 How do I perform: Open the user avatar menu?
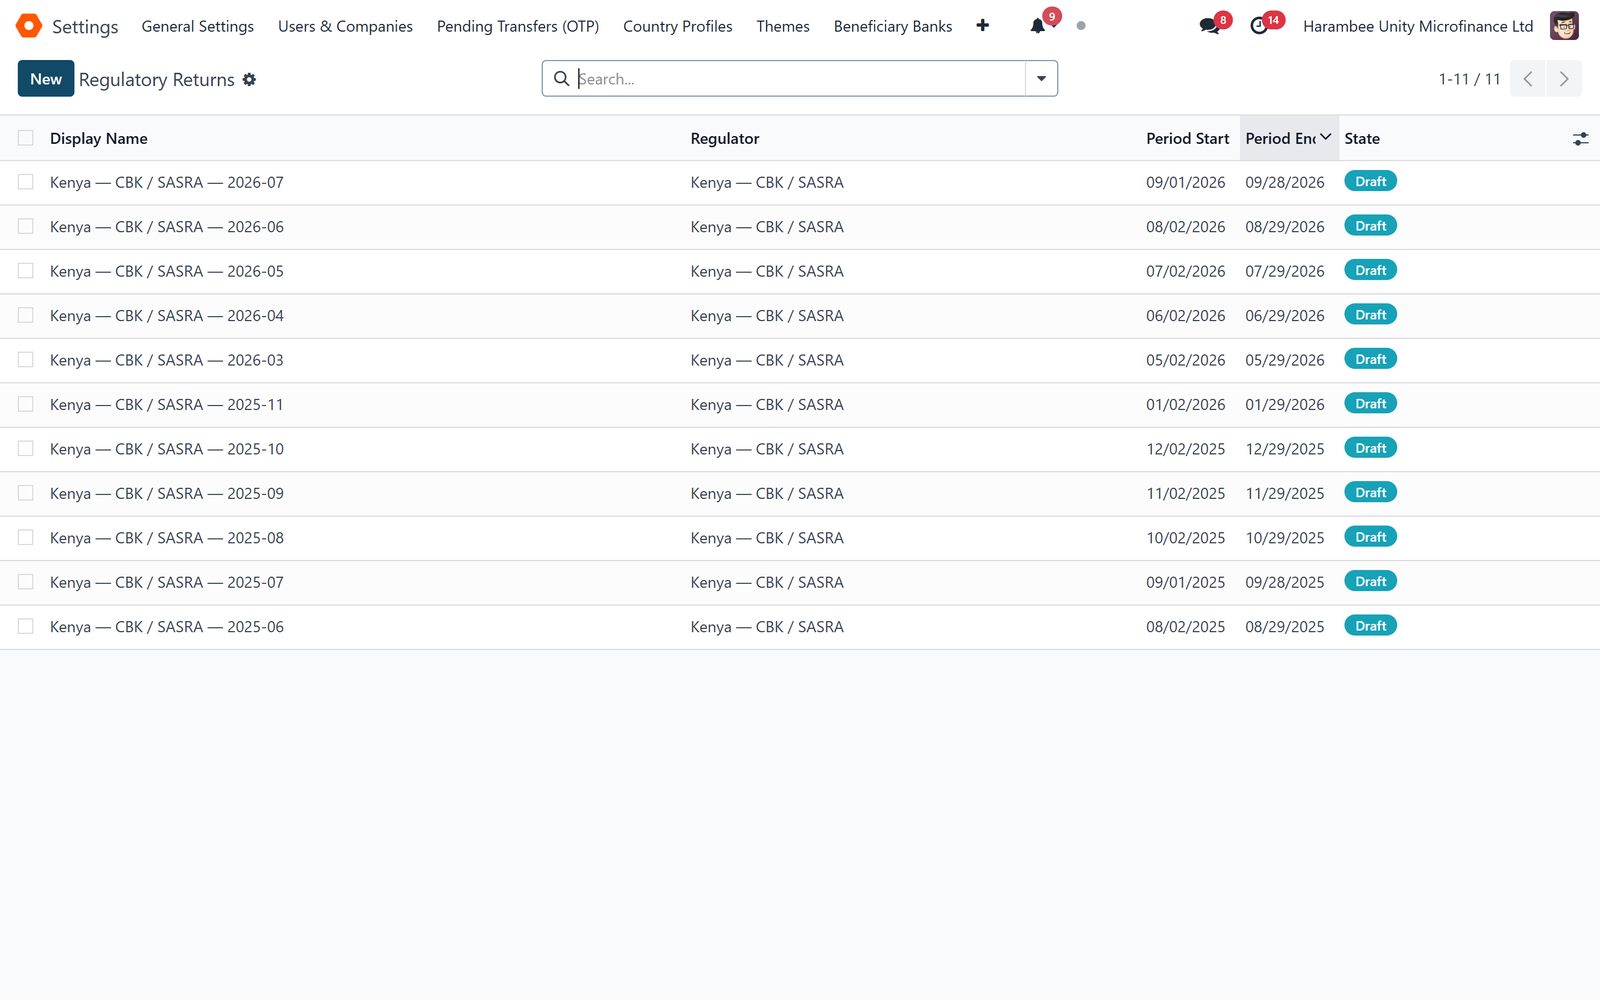click(1564, 26)
